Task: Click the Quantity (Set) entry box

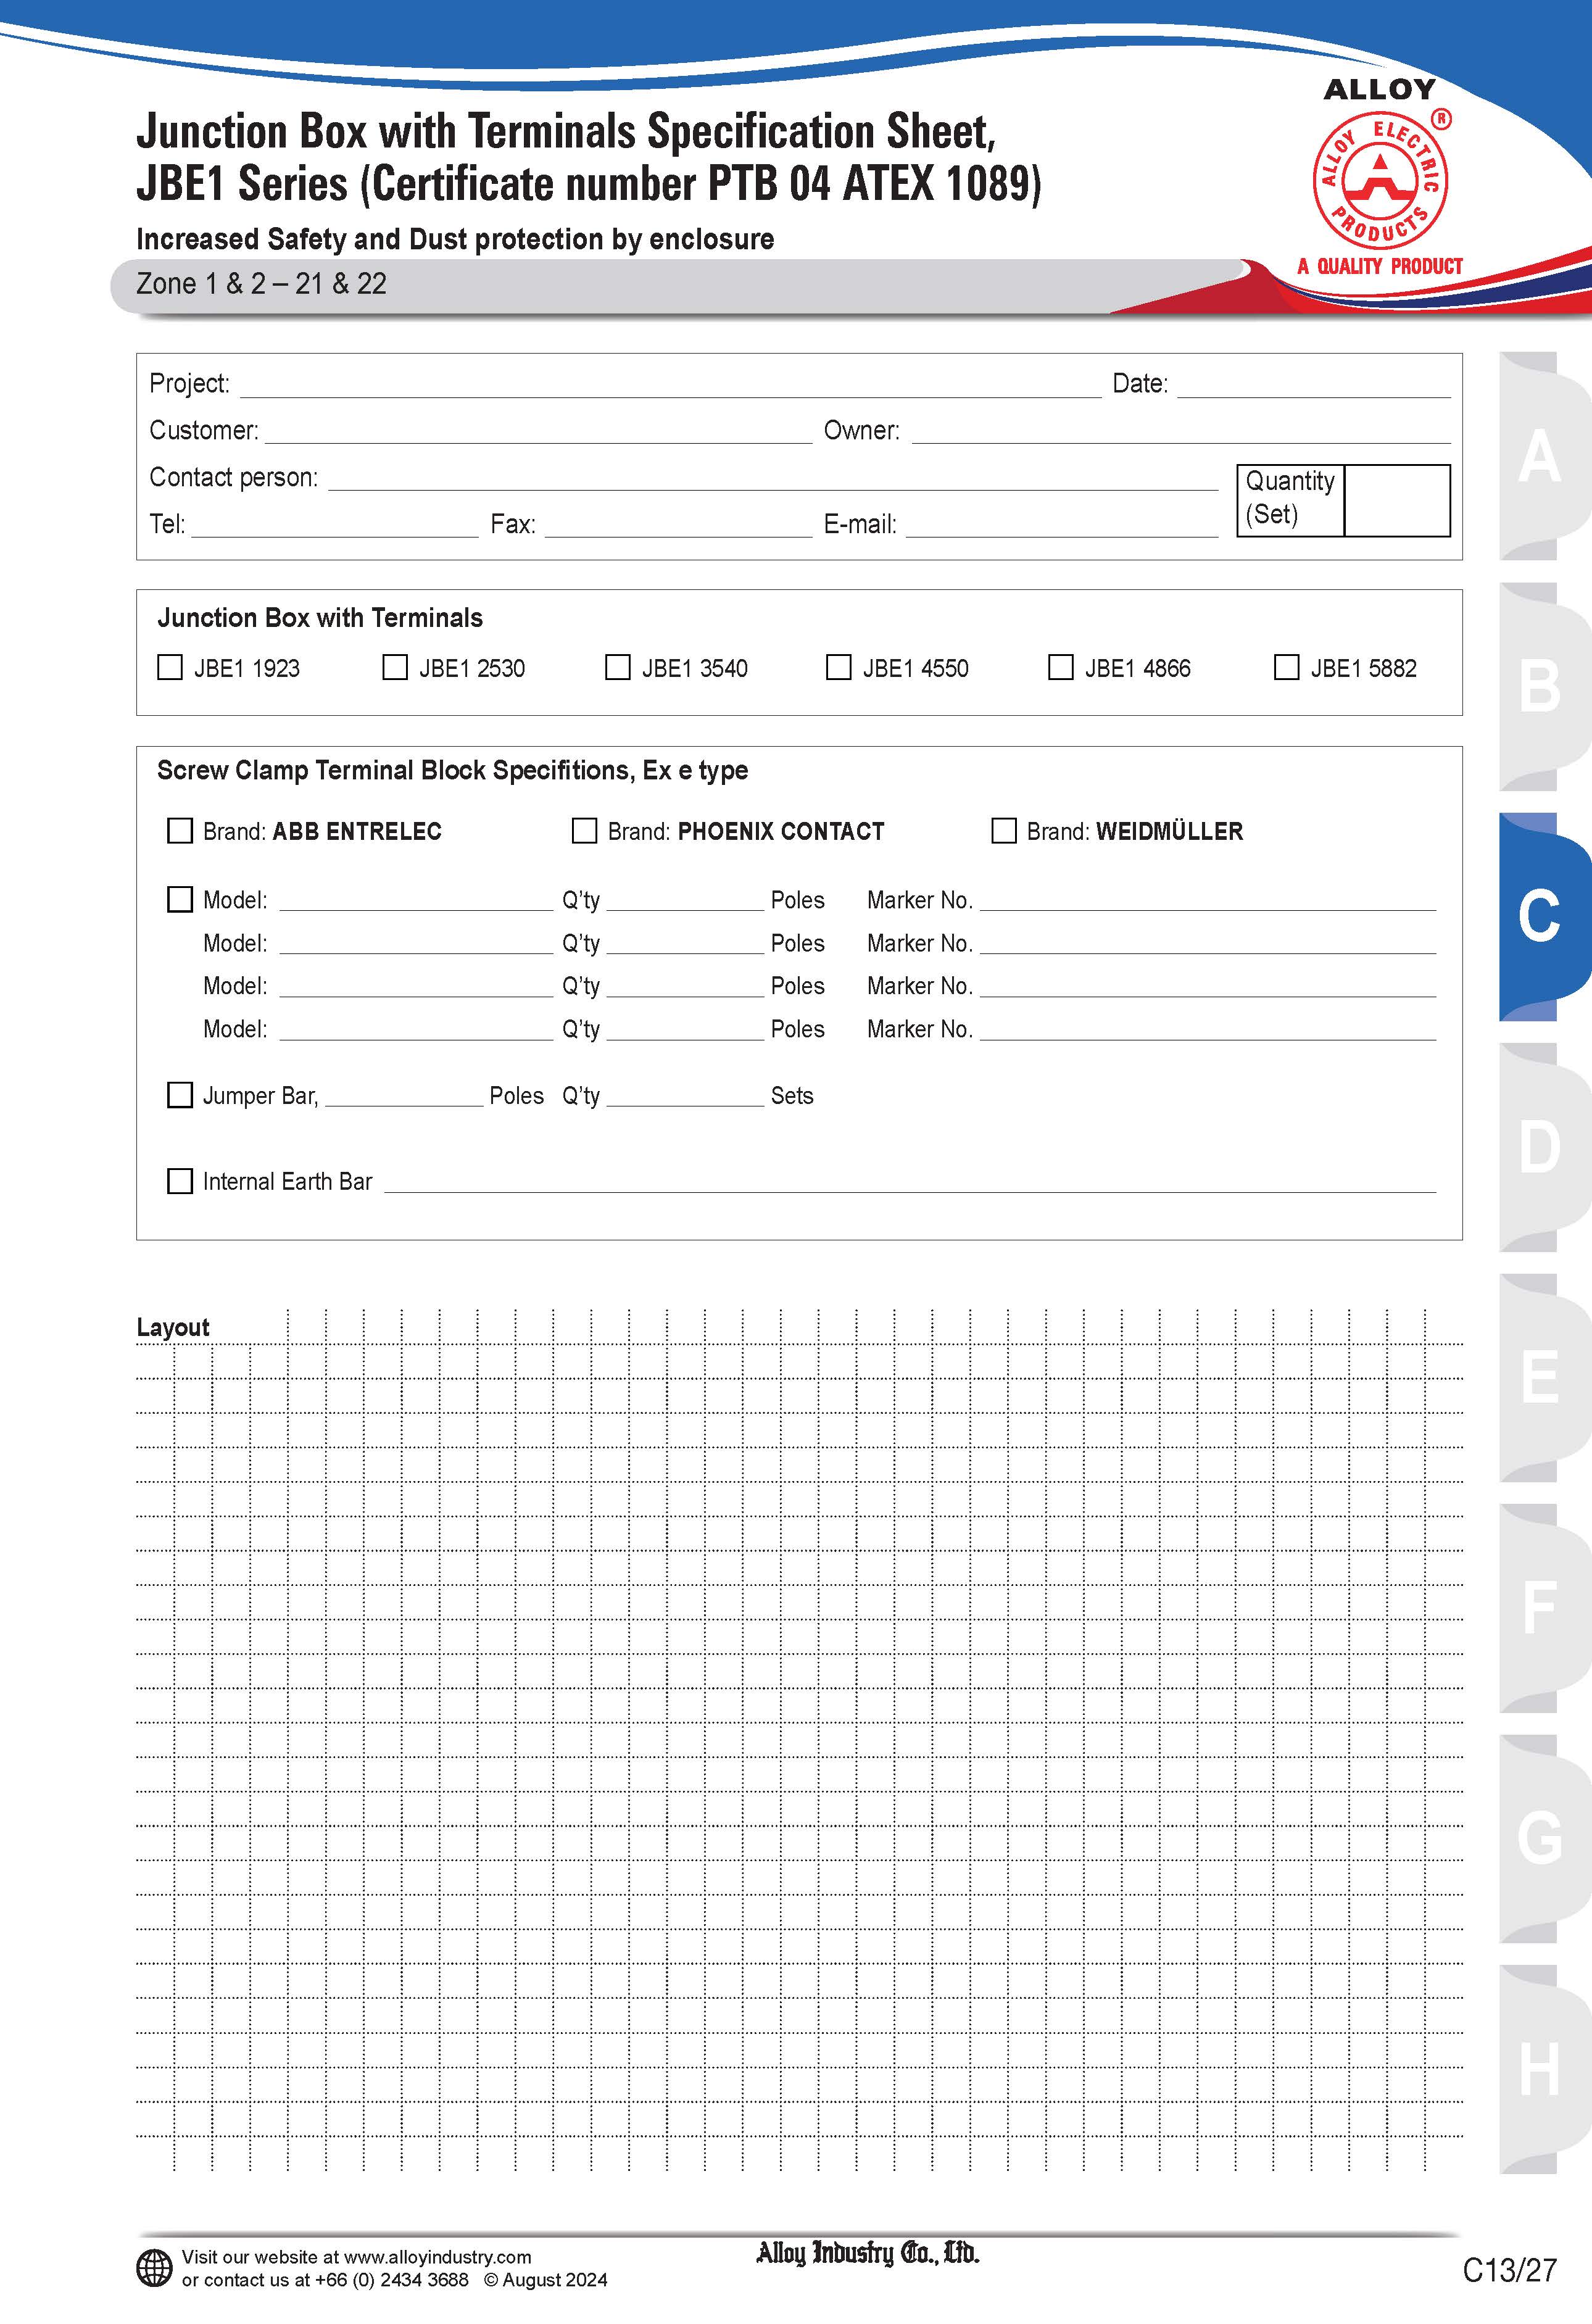Action: click(x=1397, y=500)
